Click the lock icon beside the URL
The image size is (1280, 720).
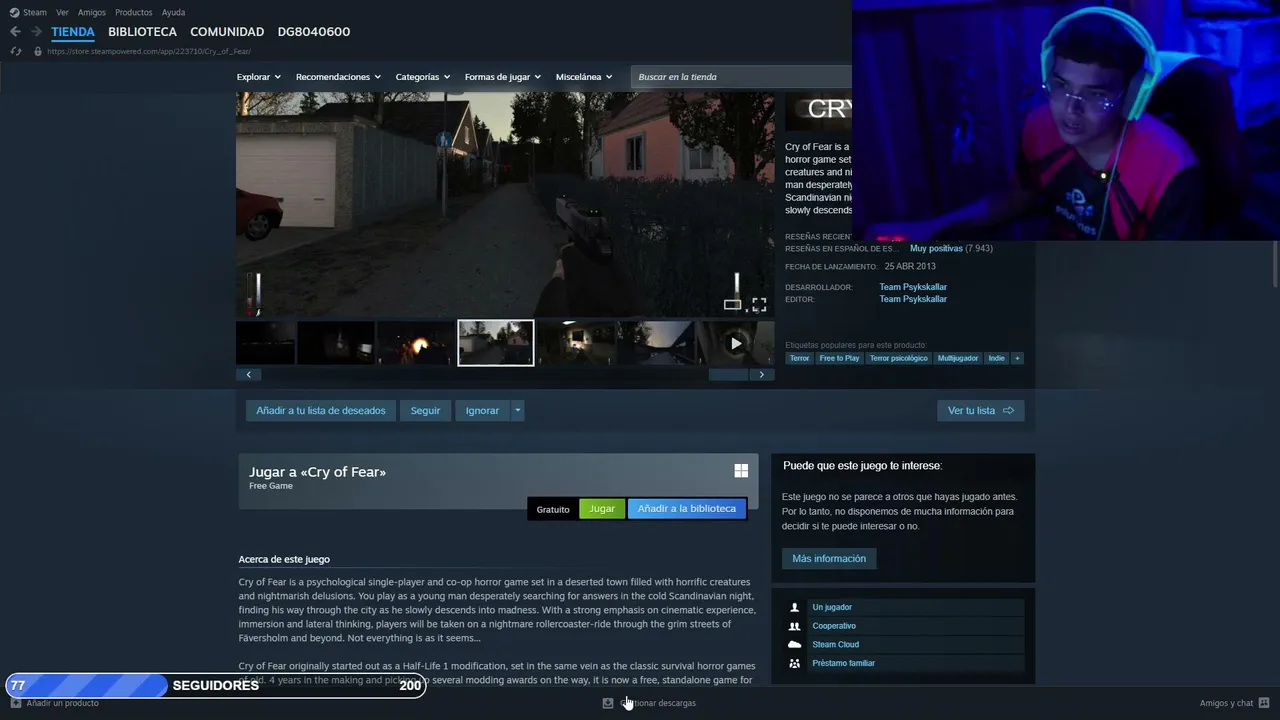pos(38,51)
